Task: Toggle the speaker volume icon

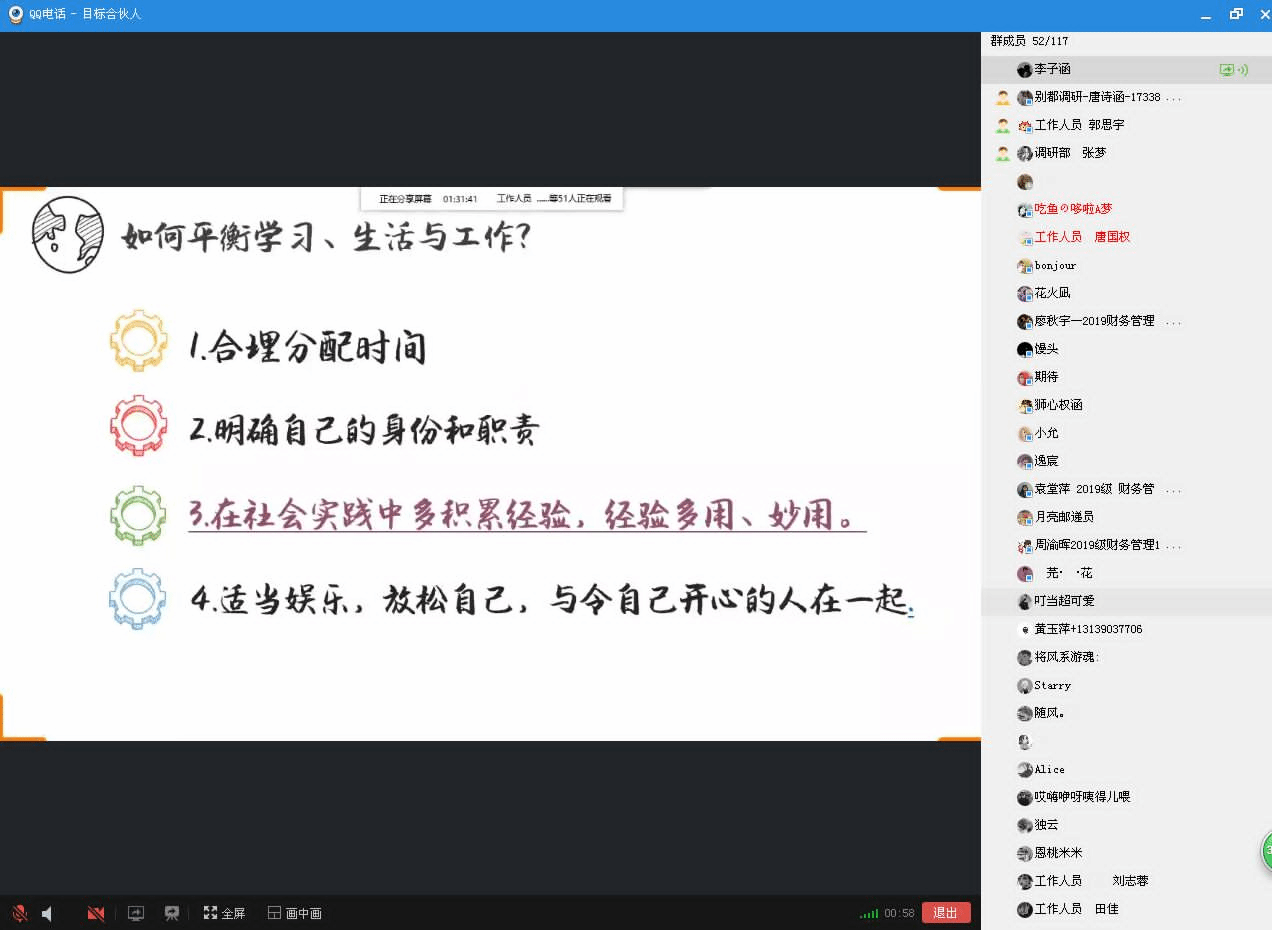Action: click(47, 913)
